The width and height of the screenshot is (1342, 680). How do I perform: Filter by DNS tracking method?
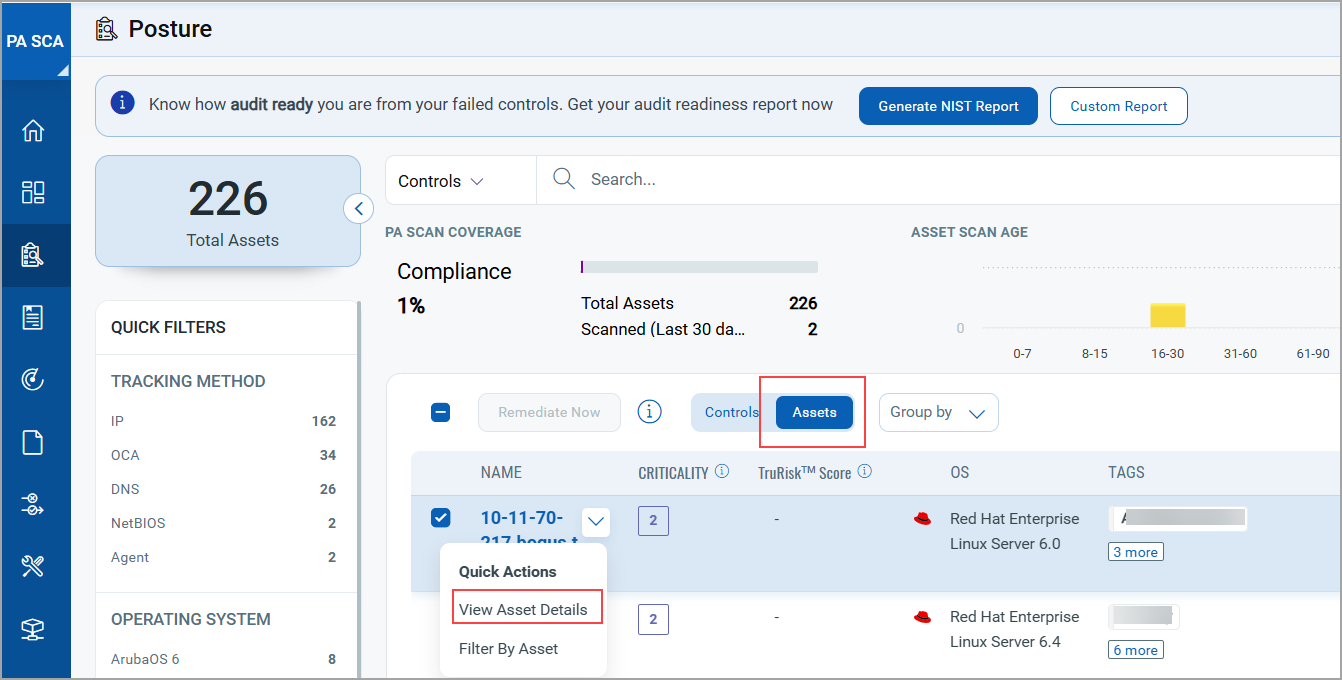point(223,489)
